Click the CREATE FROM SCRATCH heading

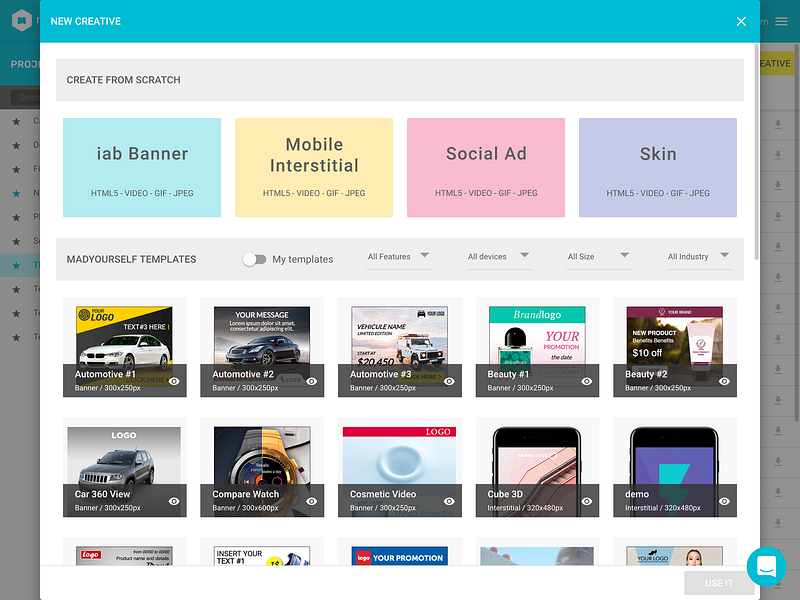(123, 80)
